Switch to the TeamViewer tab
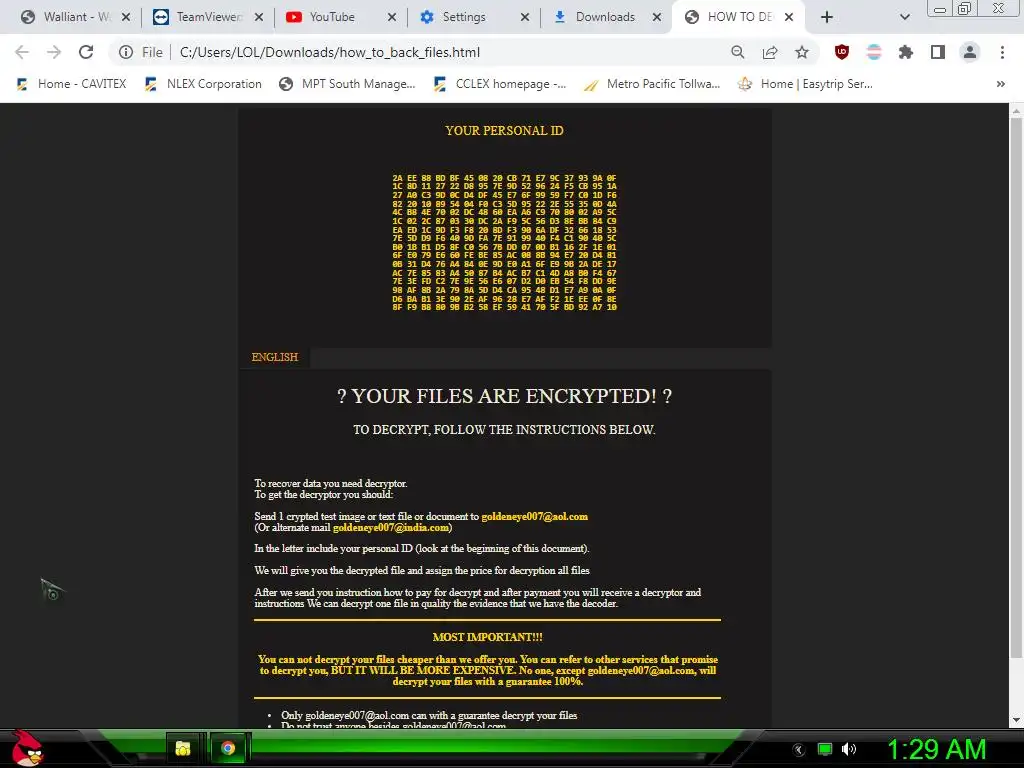Viewport: 1024px width, 768px height. click(x=206, y=17)
